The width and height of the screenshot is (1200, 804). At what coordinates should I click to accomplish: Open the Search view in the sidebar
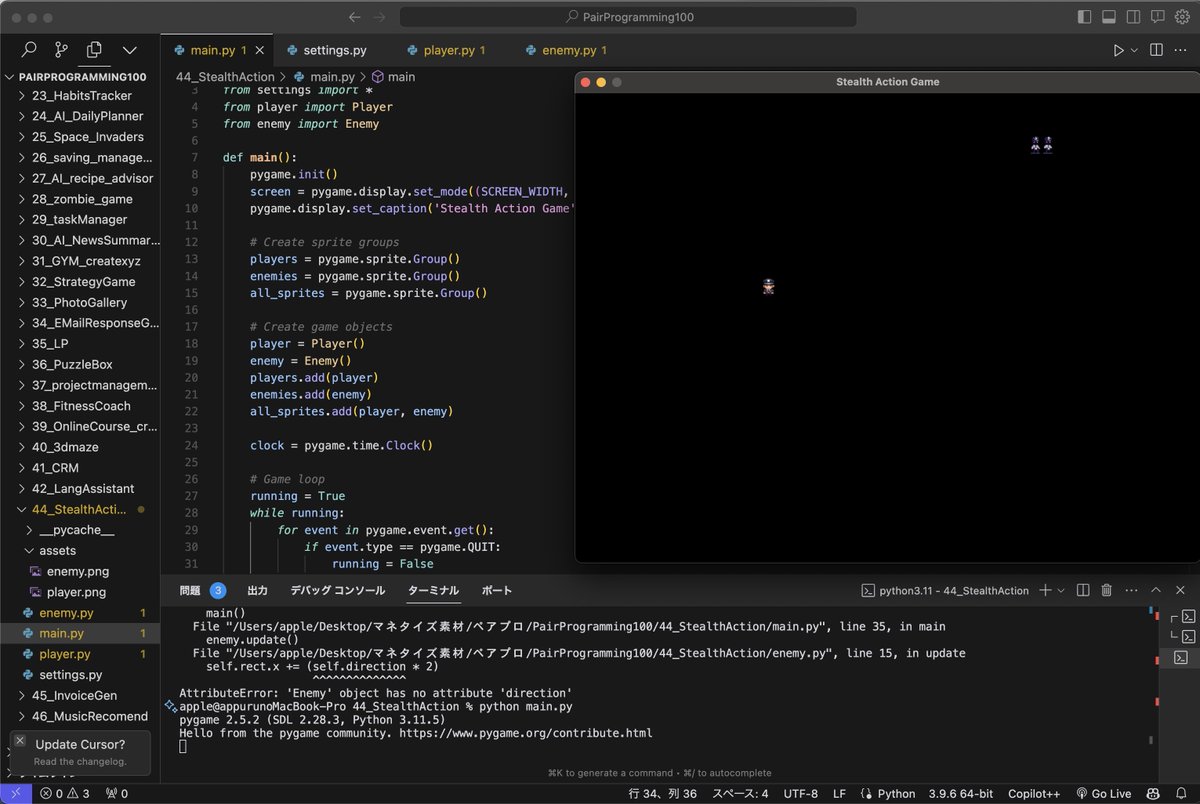coord(29,49)
